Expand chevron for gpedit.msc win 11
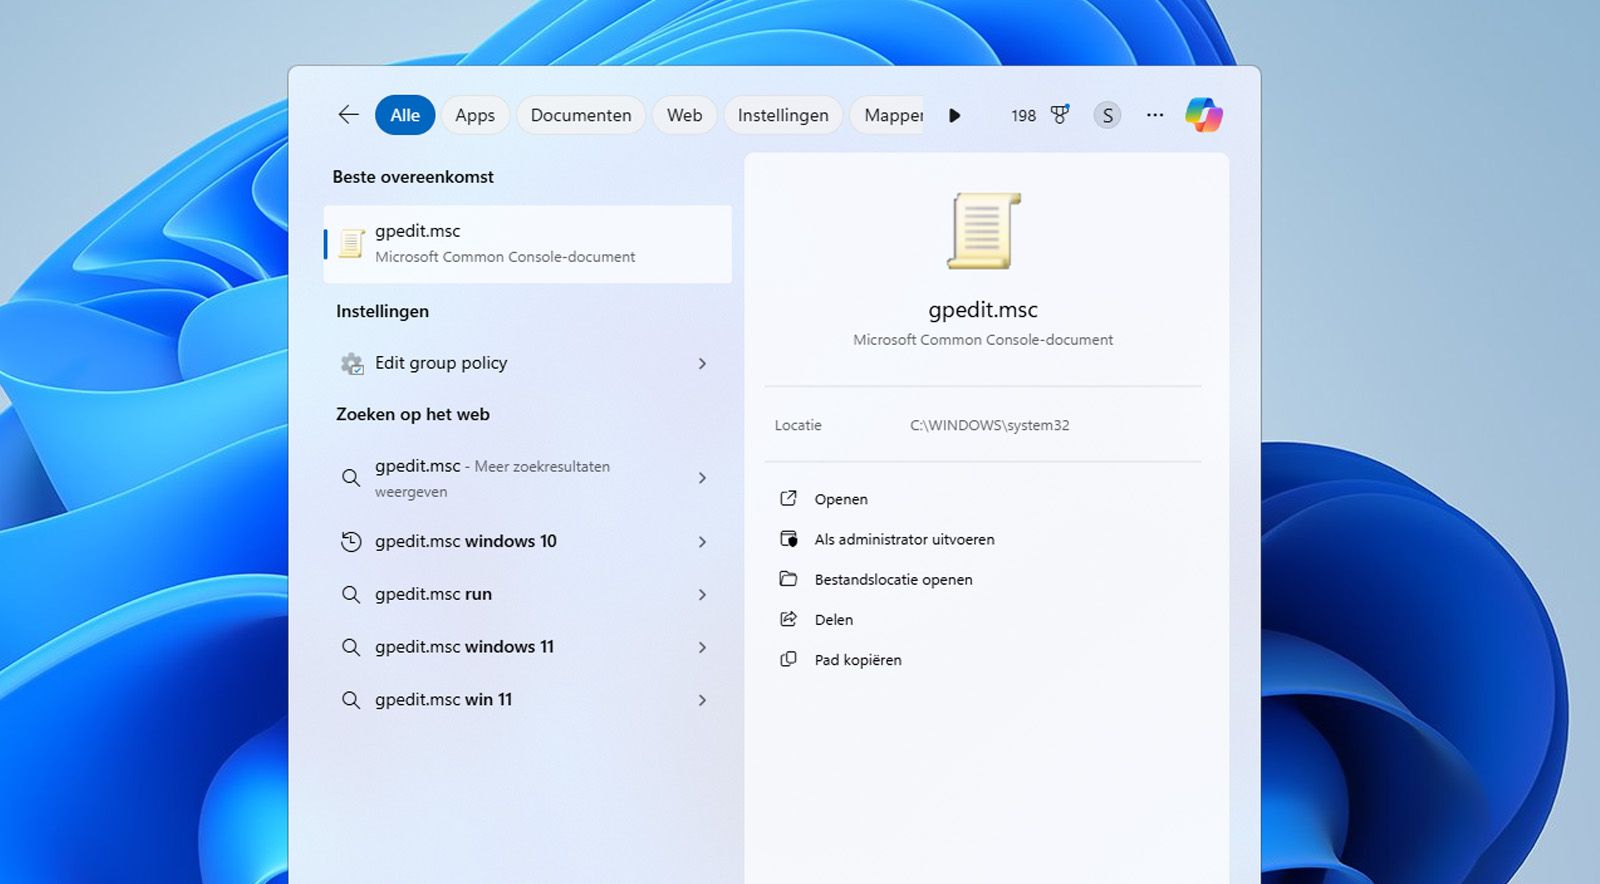Image resolution: width=1600 pixels, height=884 pixels. click(x=702, y=700)
